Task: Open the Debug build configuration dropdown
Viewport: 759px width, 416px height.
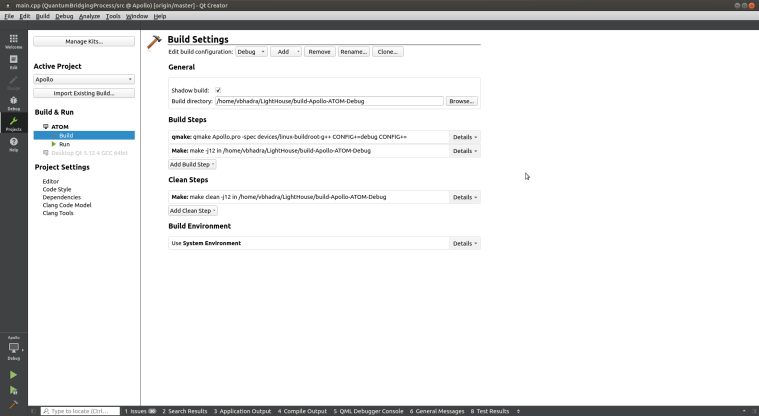Action: coord(251,51)
